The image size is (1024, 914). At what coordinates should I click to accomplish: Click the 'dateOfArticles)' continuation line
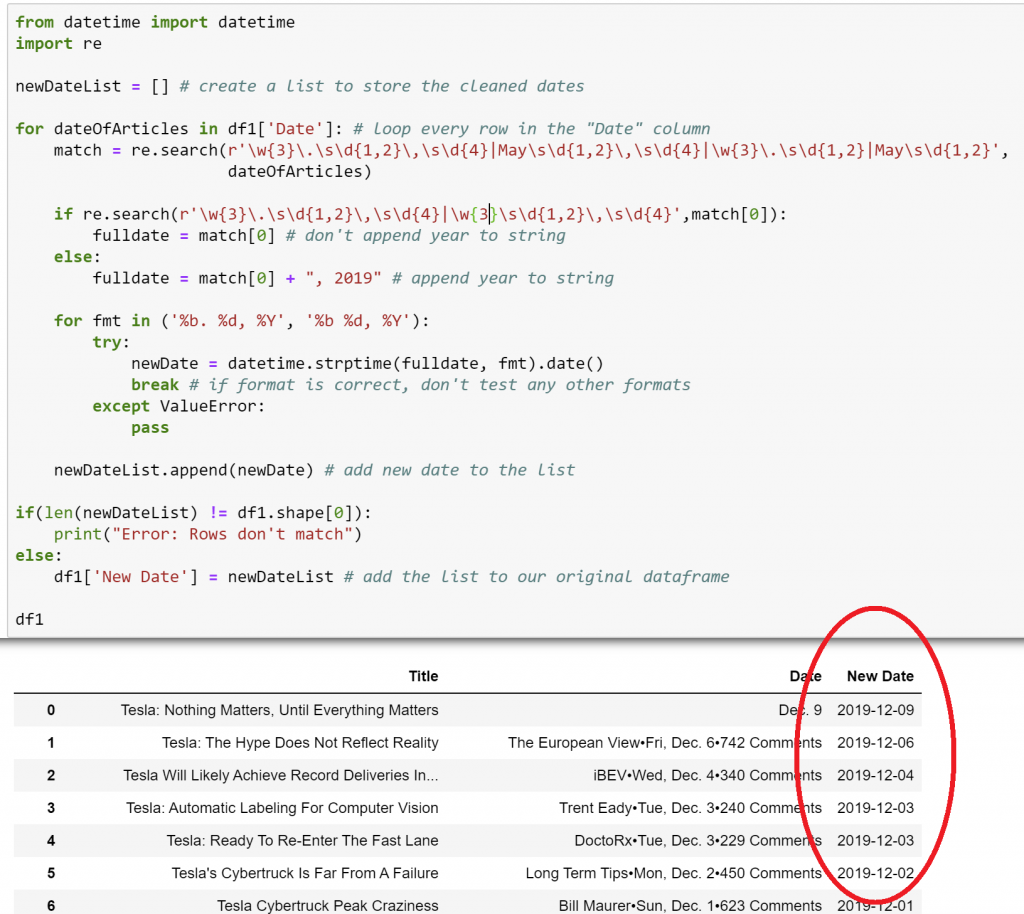(300, 172)
